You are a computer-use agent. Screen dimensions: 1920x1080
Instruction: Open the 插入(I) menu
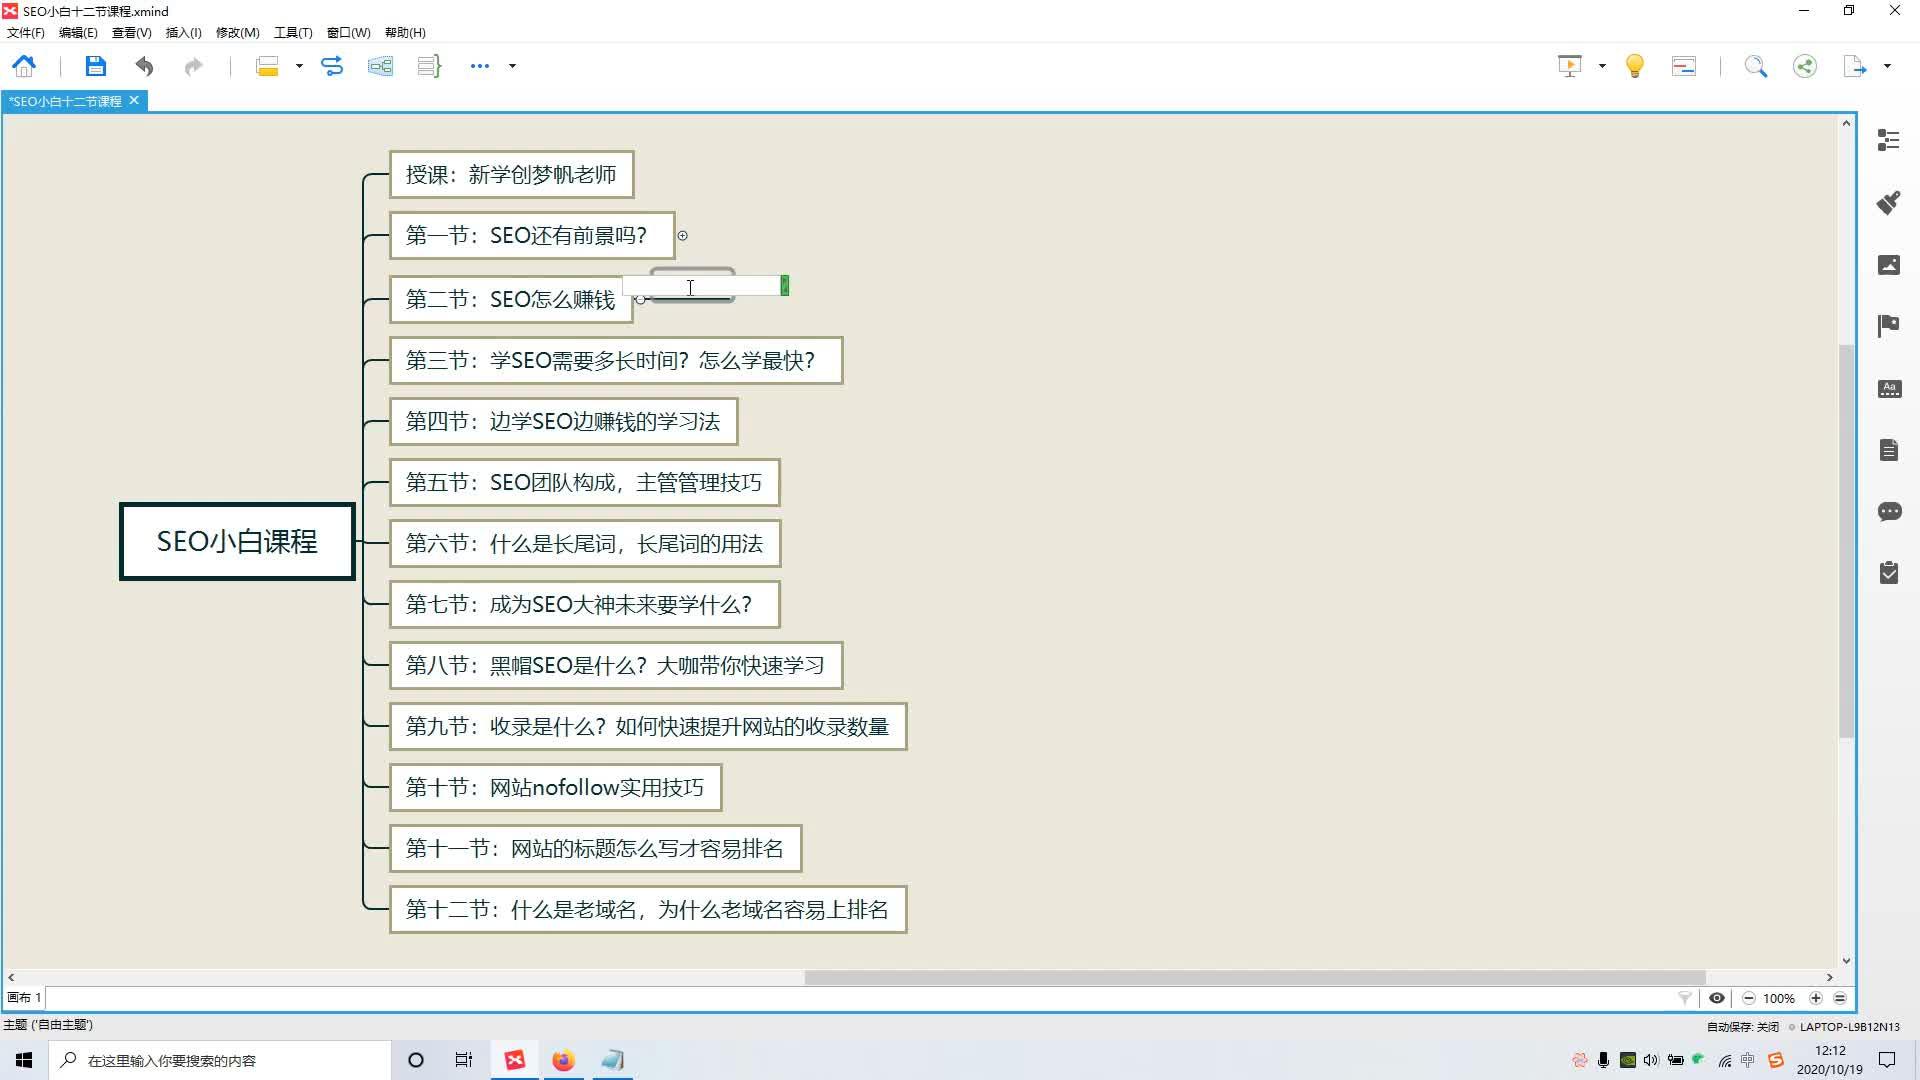pyautogui.click(x=183, y=32)
